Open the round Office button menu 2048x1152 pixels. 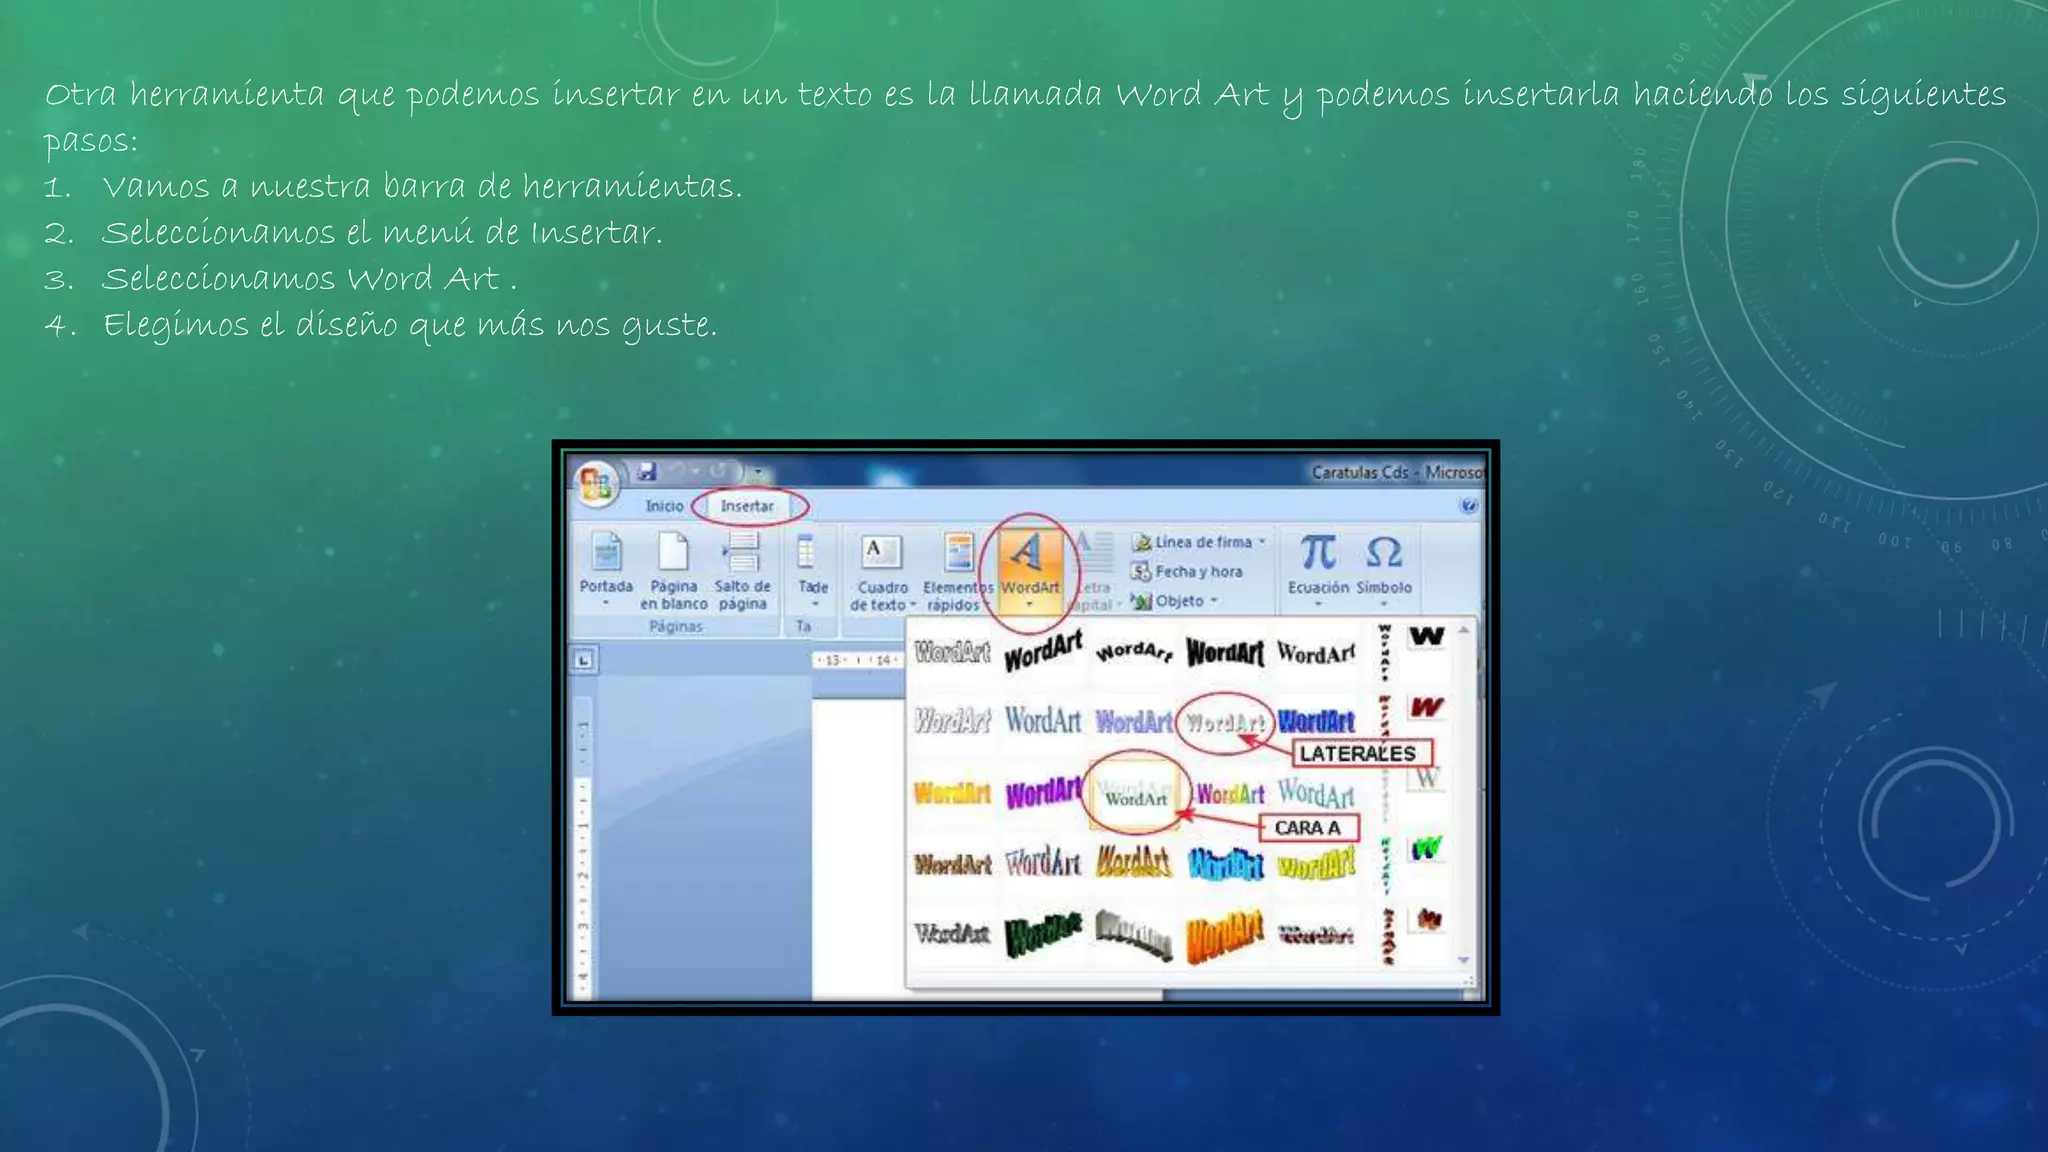pos(596,484)
